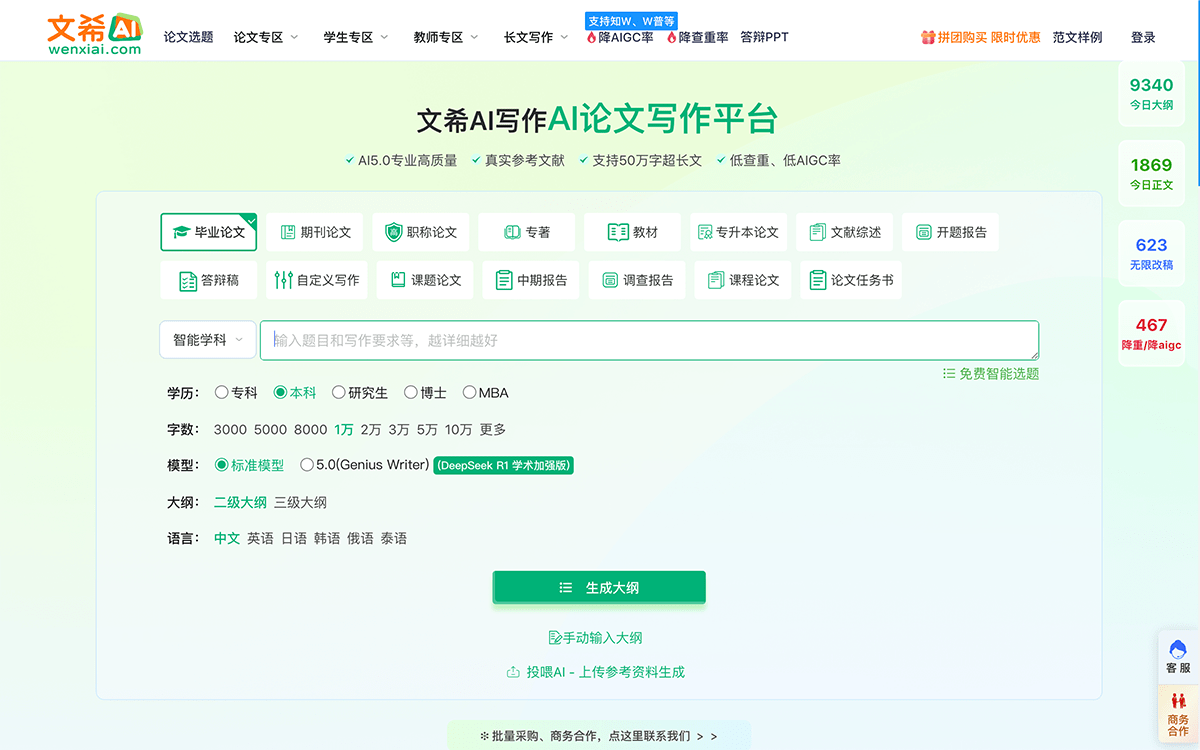This screenshot has width=1200, height=750.
Task: Select the 研究生 education radio button
Action: click(x=339, y=393)
